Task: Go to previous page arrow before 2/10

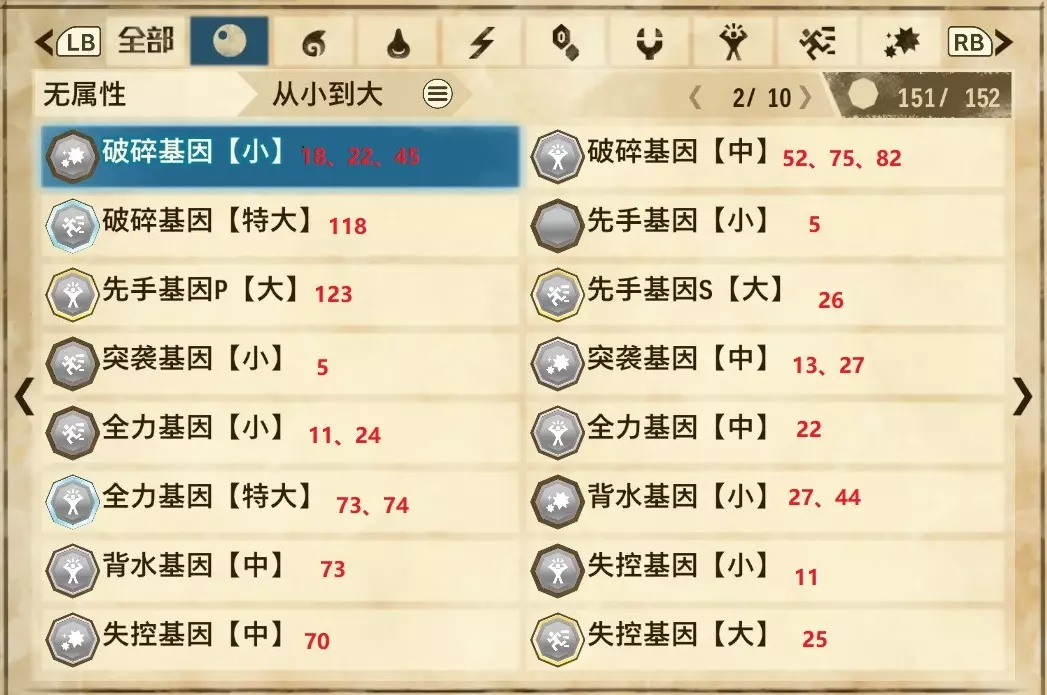Action: point(695,98)
